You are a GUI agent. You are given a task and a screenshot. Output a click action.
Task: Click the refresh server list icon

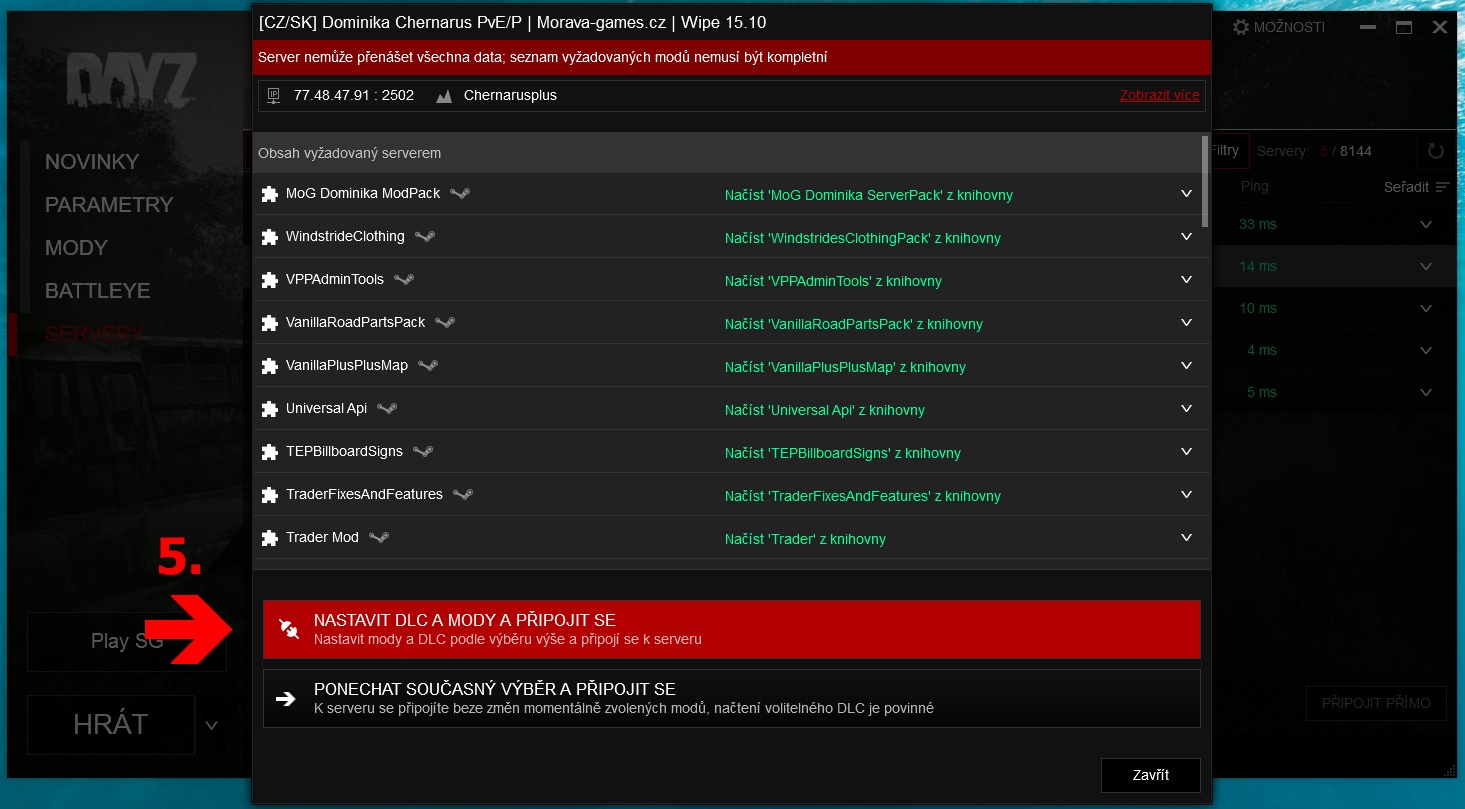[x=1436, y=152]
